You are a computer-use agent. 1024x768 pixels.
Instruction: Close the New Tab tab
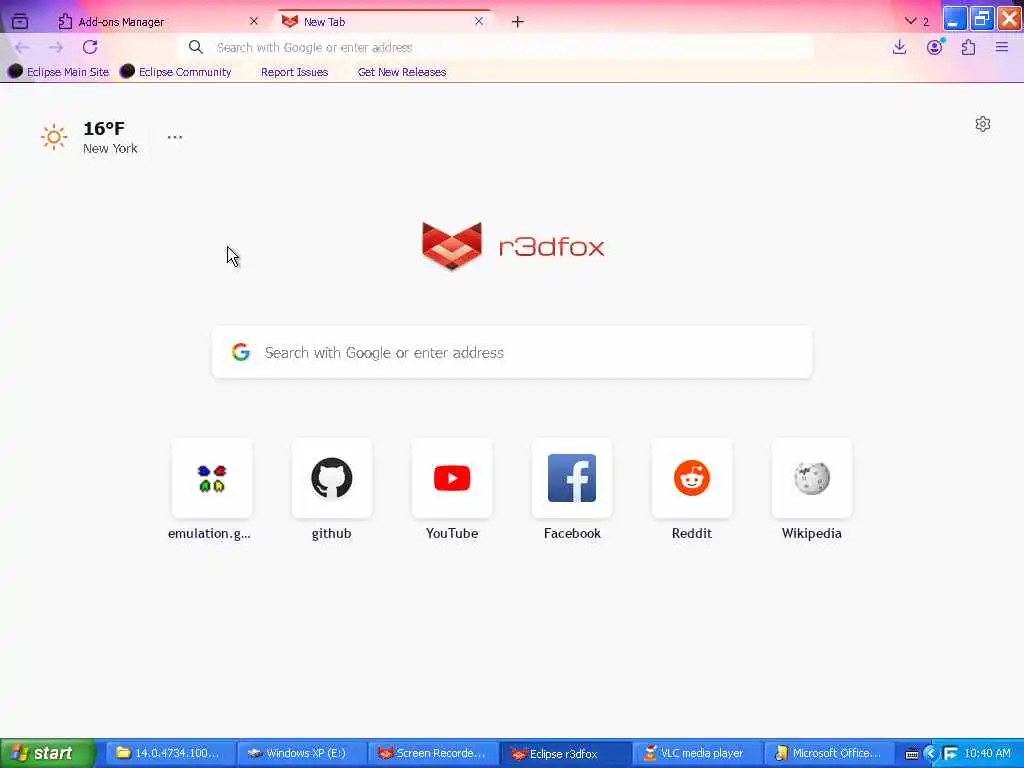(x=479, y=22)
